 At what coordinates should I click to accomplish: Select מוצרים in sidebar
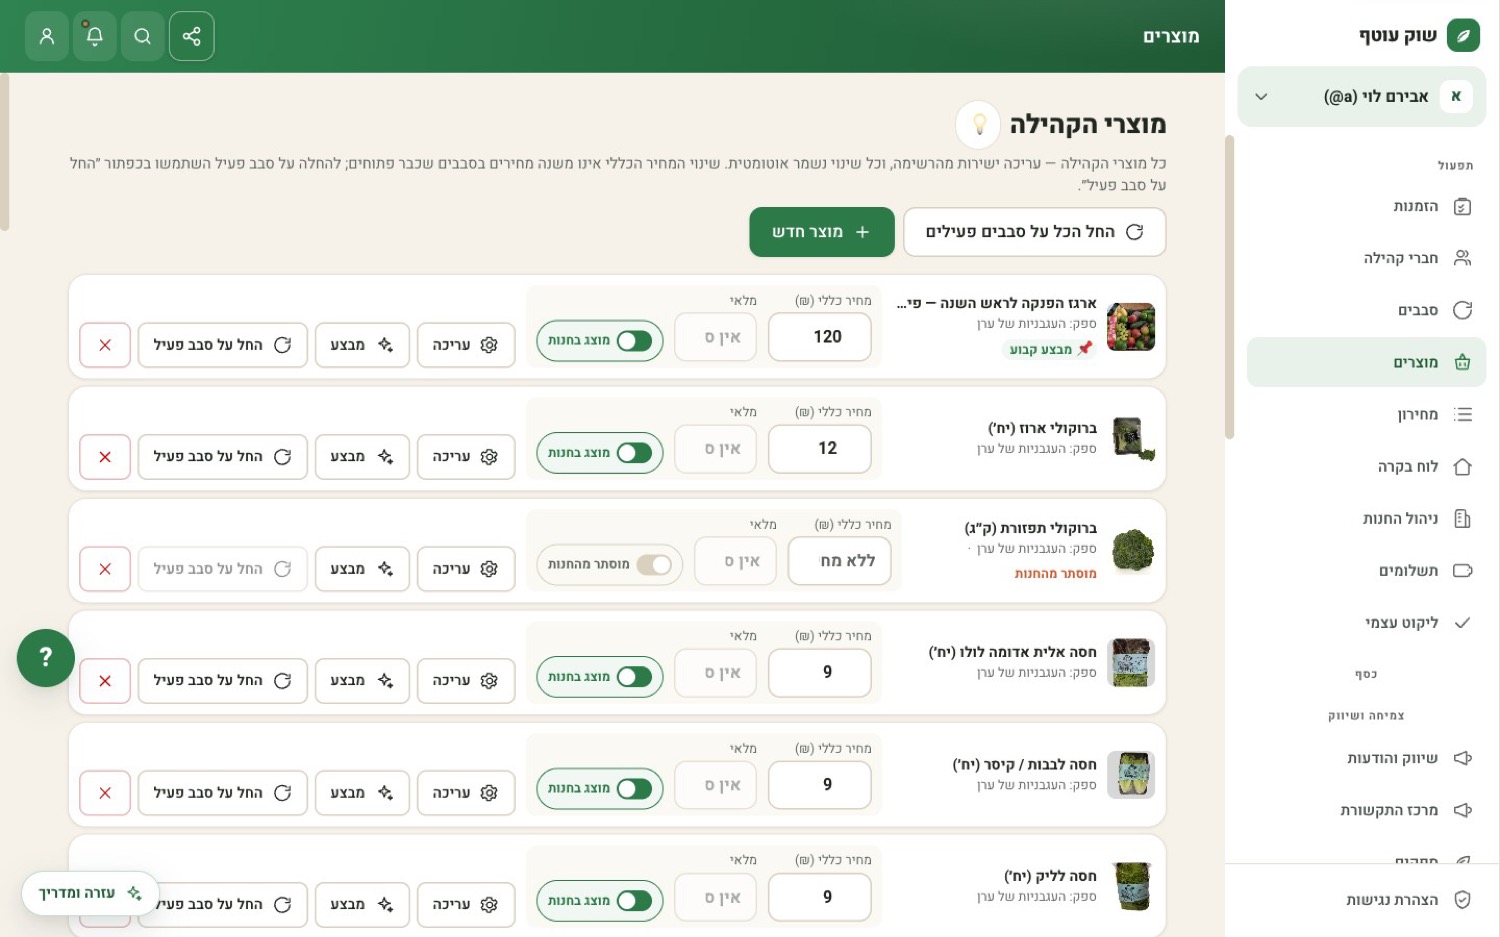point(1366,362)
